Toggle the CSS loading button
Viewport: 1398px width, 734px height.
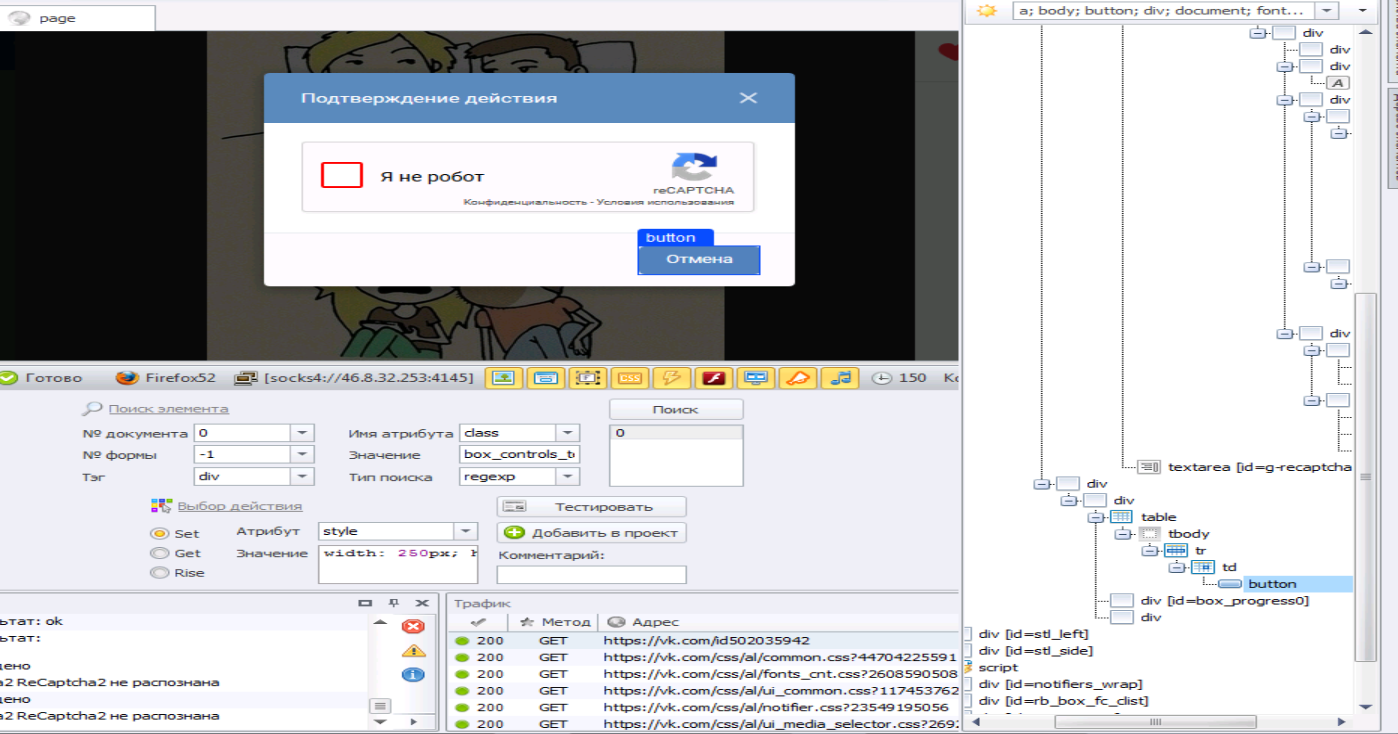(x=630, y=378)
